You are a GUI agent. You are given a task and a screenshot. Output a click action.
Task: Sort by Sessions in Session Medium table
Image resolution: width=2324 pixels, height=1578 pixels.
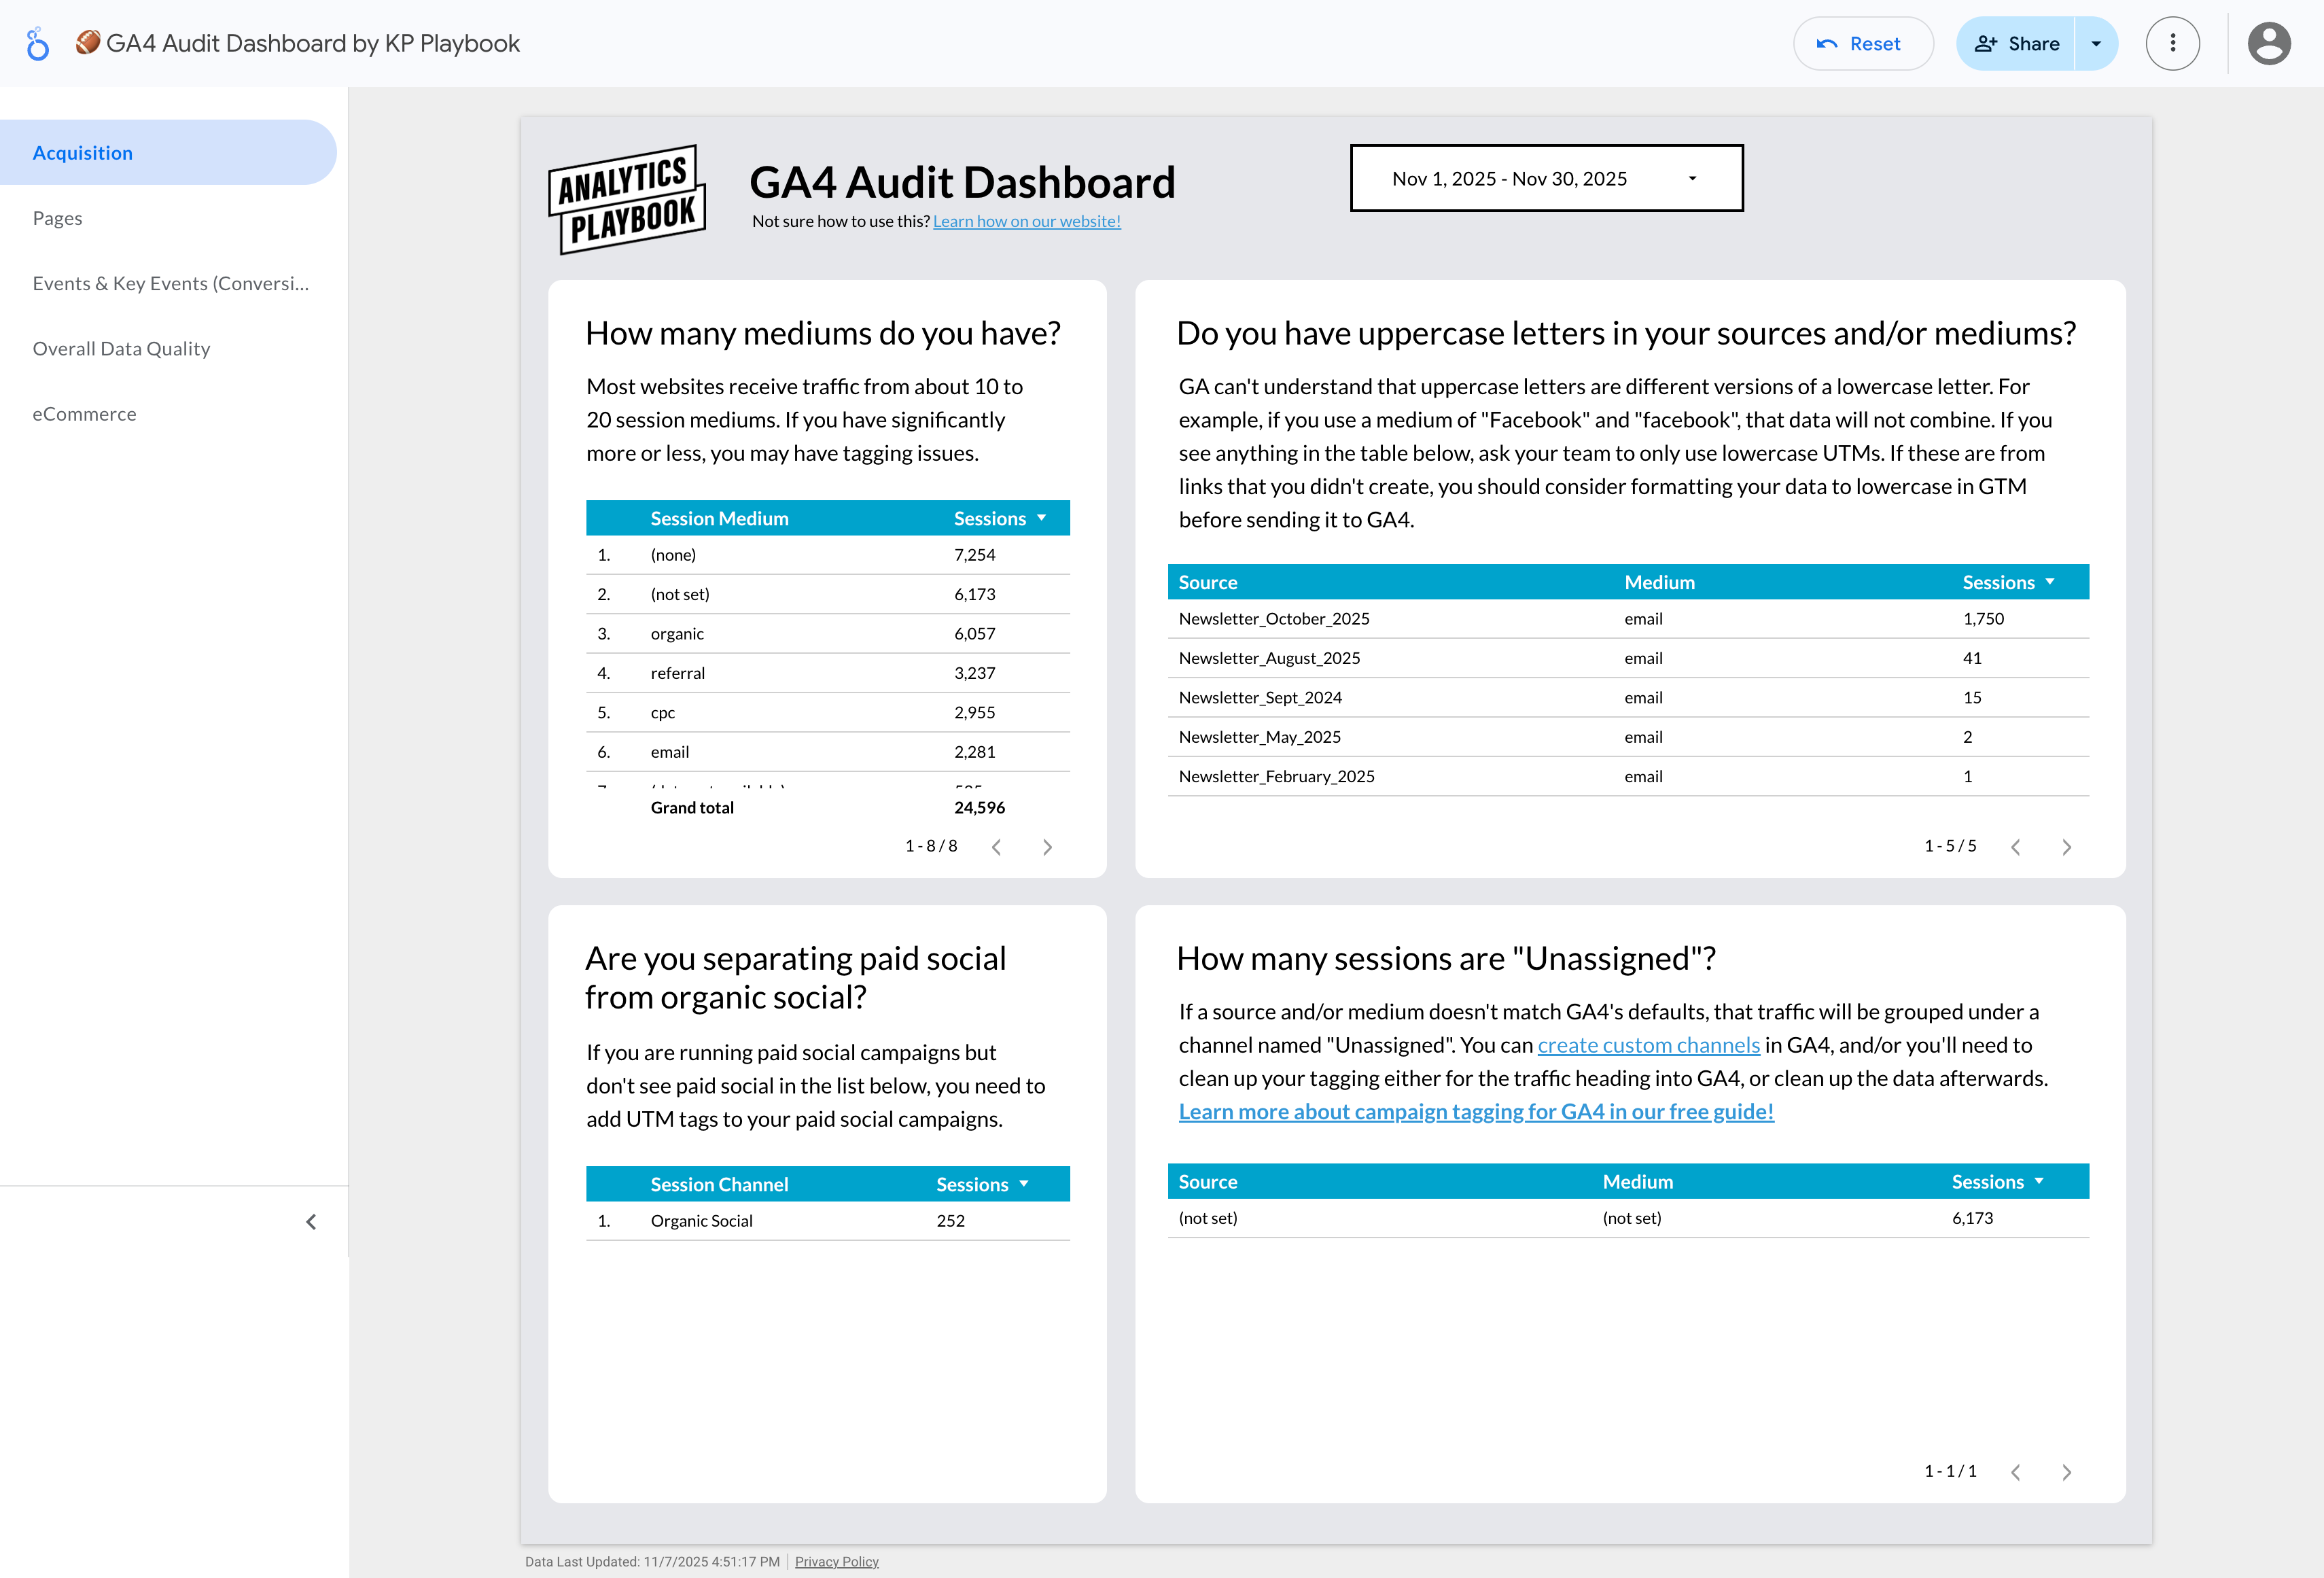click(x=999, y=518)
